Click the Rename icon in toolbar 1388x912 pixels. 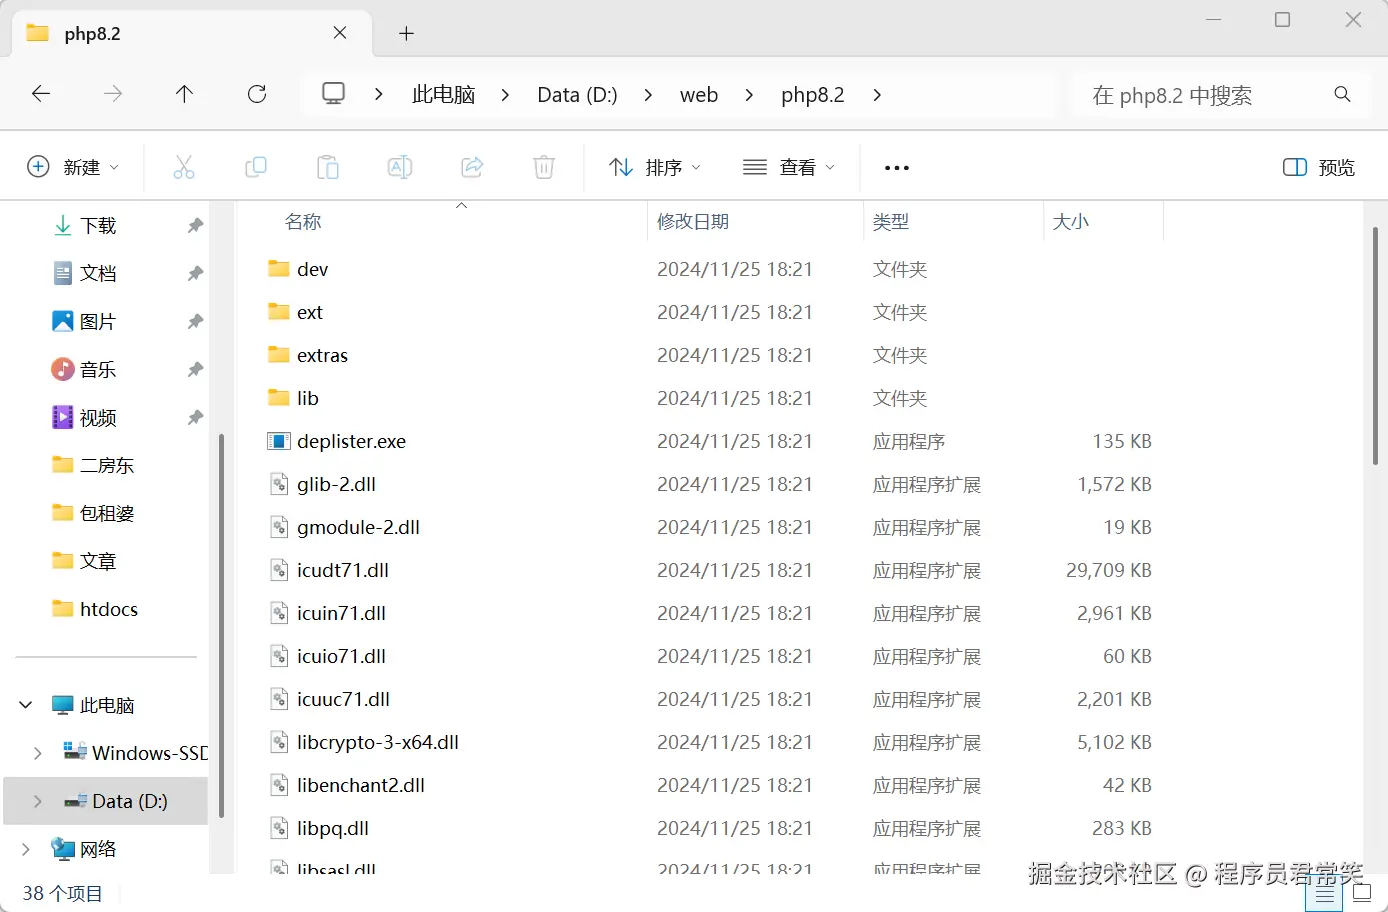[x=400, y=167]
